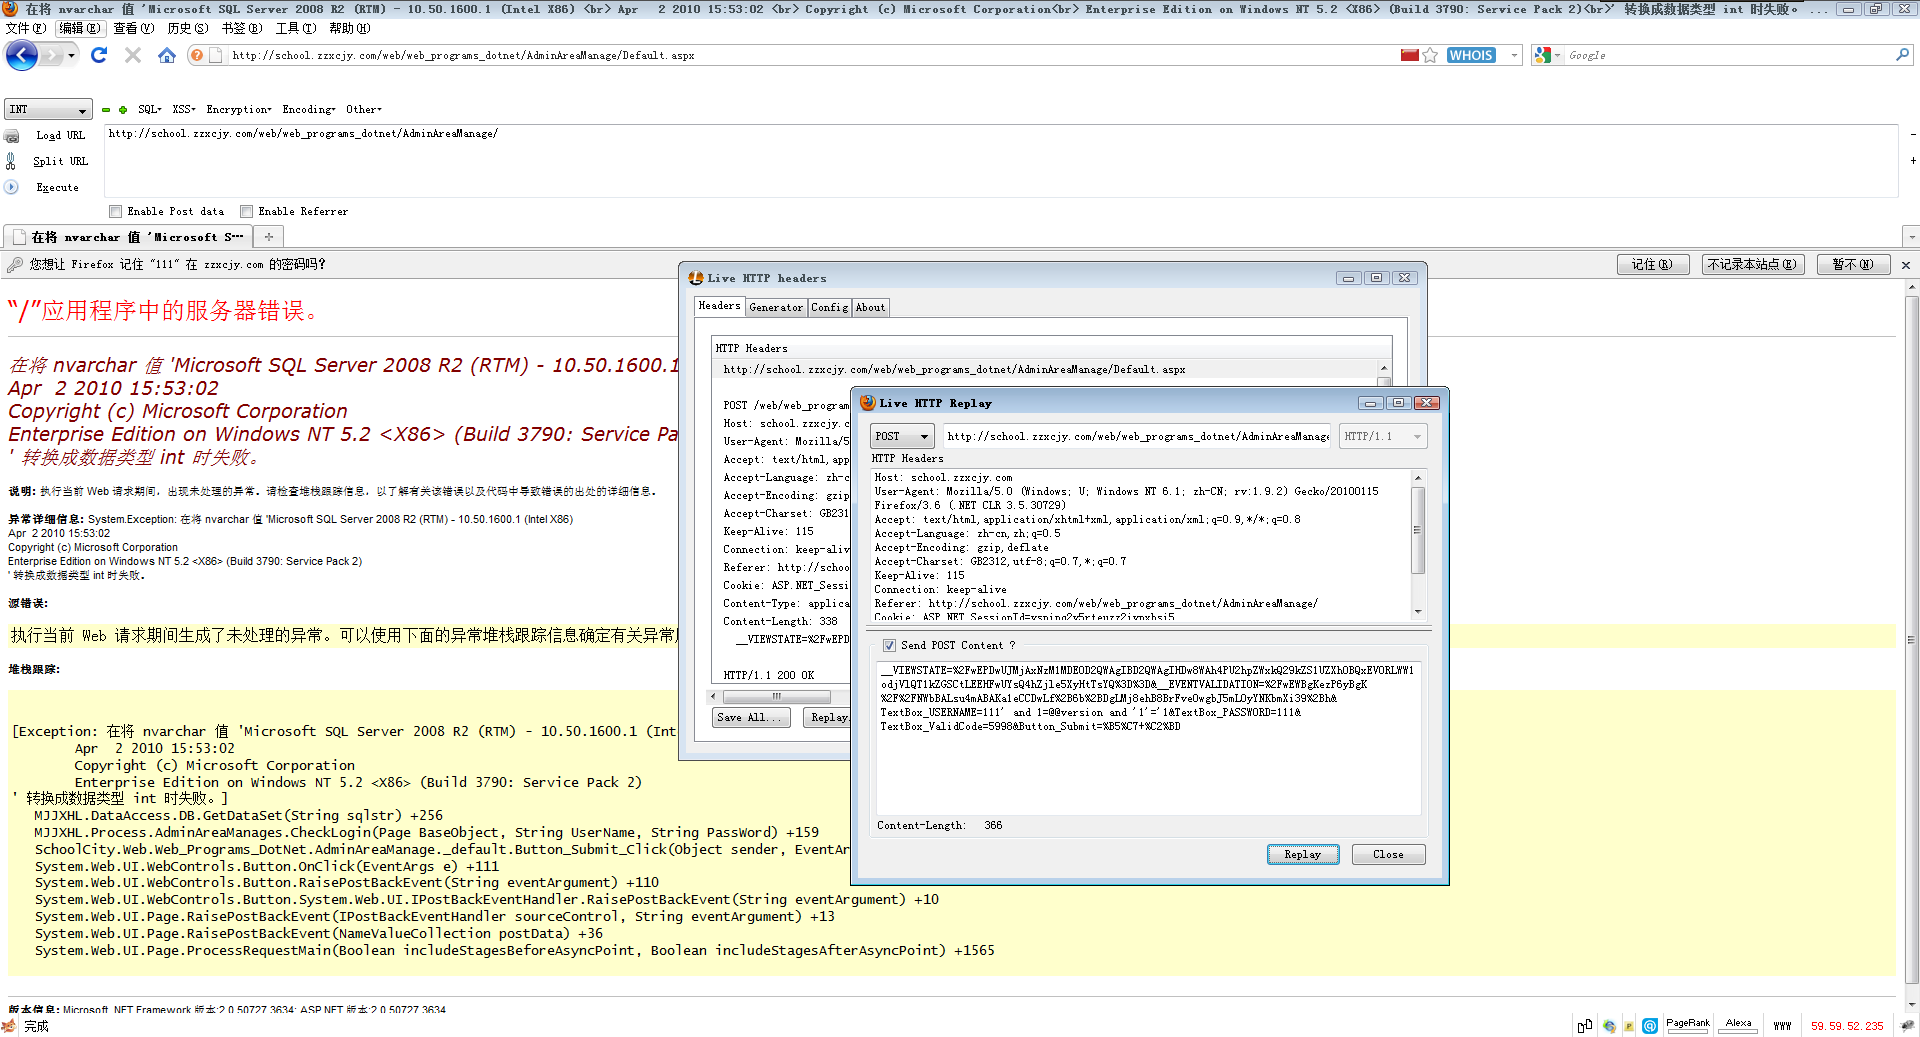Screen dimensions: 1920x1037
Task: Reload the page with the refresh icon
Action: coord(99,55)
